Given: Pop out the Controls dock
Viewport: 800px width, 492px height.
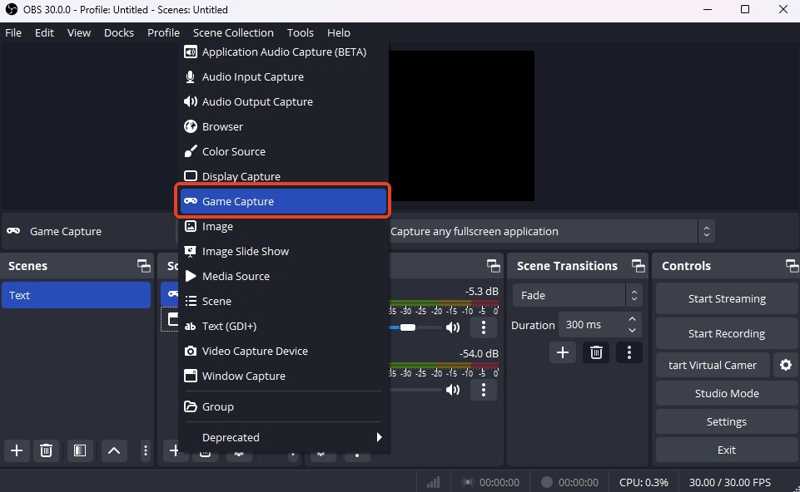Looking at the screenshot, I should pyautogui.click(x=792, y=266).
